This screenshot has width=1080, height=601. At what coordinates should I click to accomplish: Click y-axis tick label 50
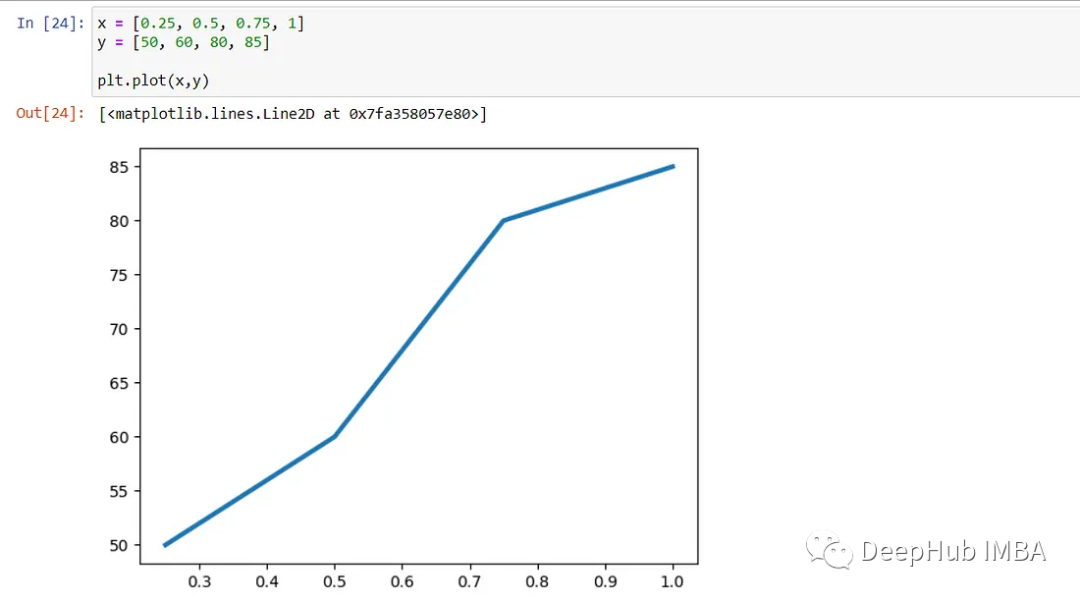(118, 545)
